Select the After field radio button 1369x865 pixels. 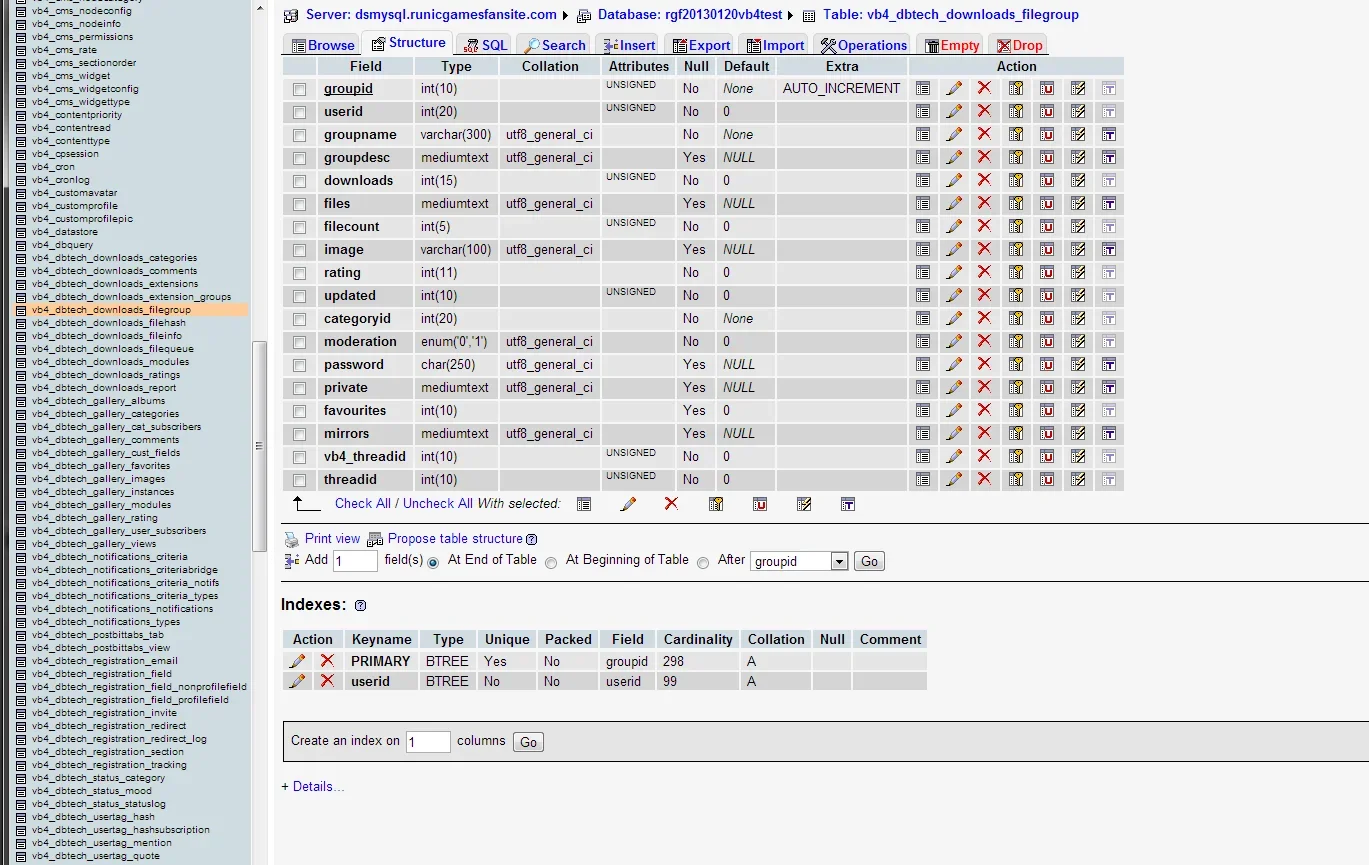click(703, 563)
